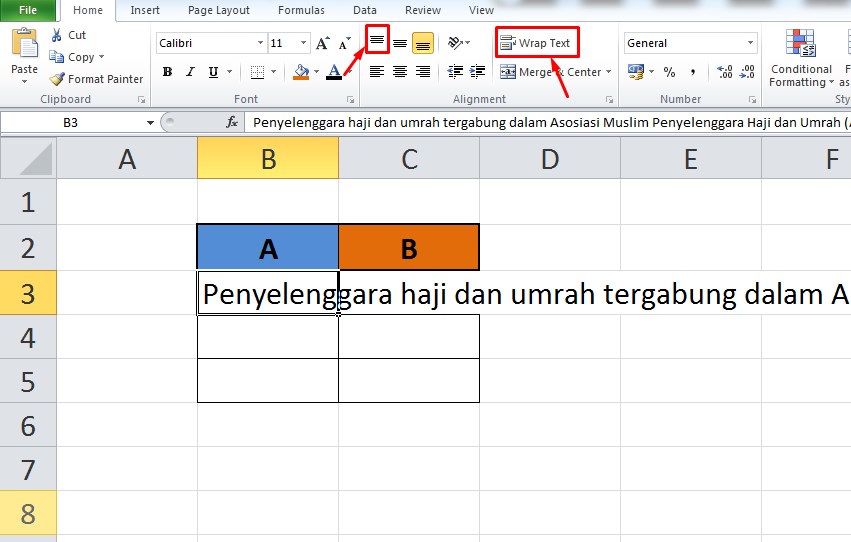Activate the Format Painter brush
This screenshot has width=851, height=542.
tap(96, 79)
